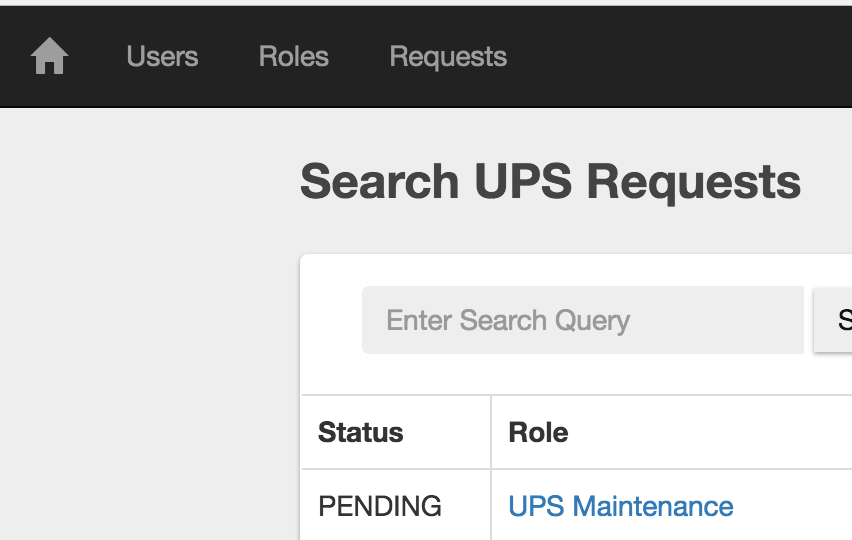Focus the Enter Search Query field

[582, 320]
